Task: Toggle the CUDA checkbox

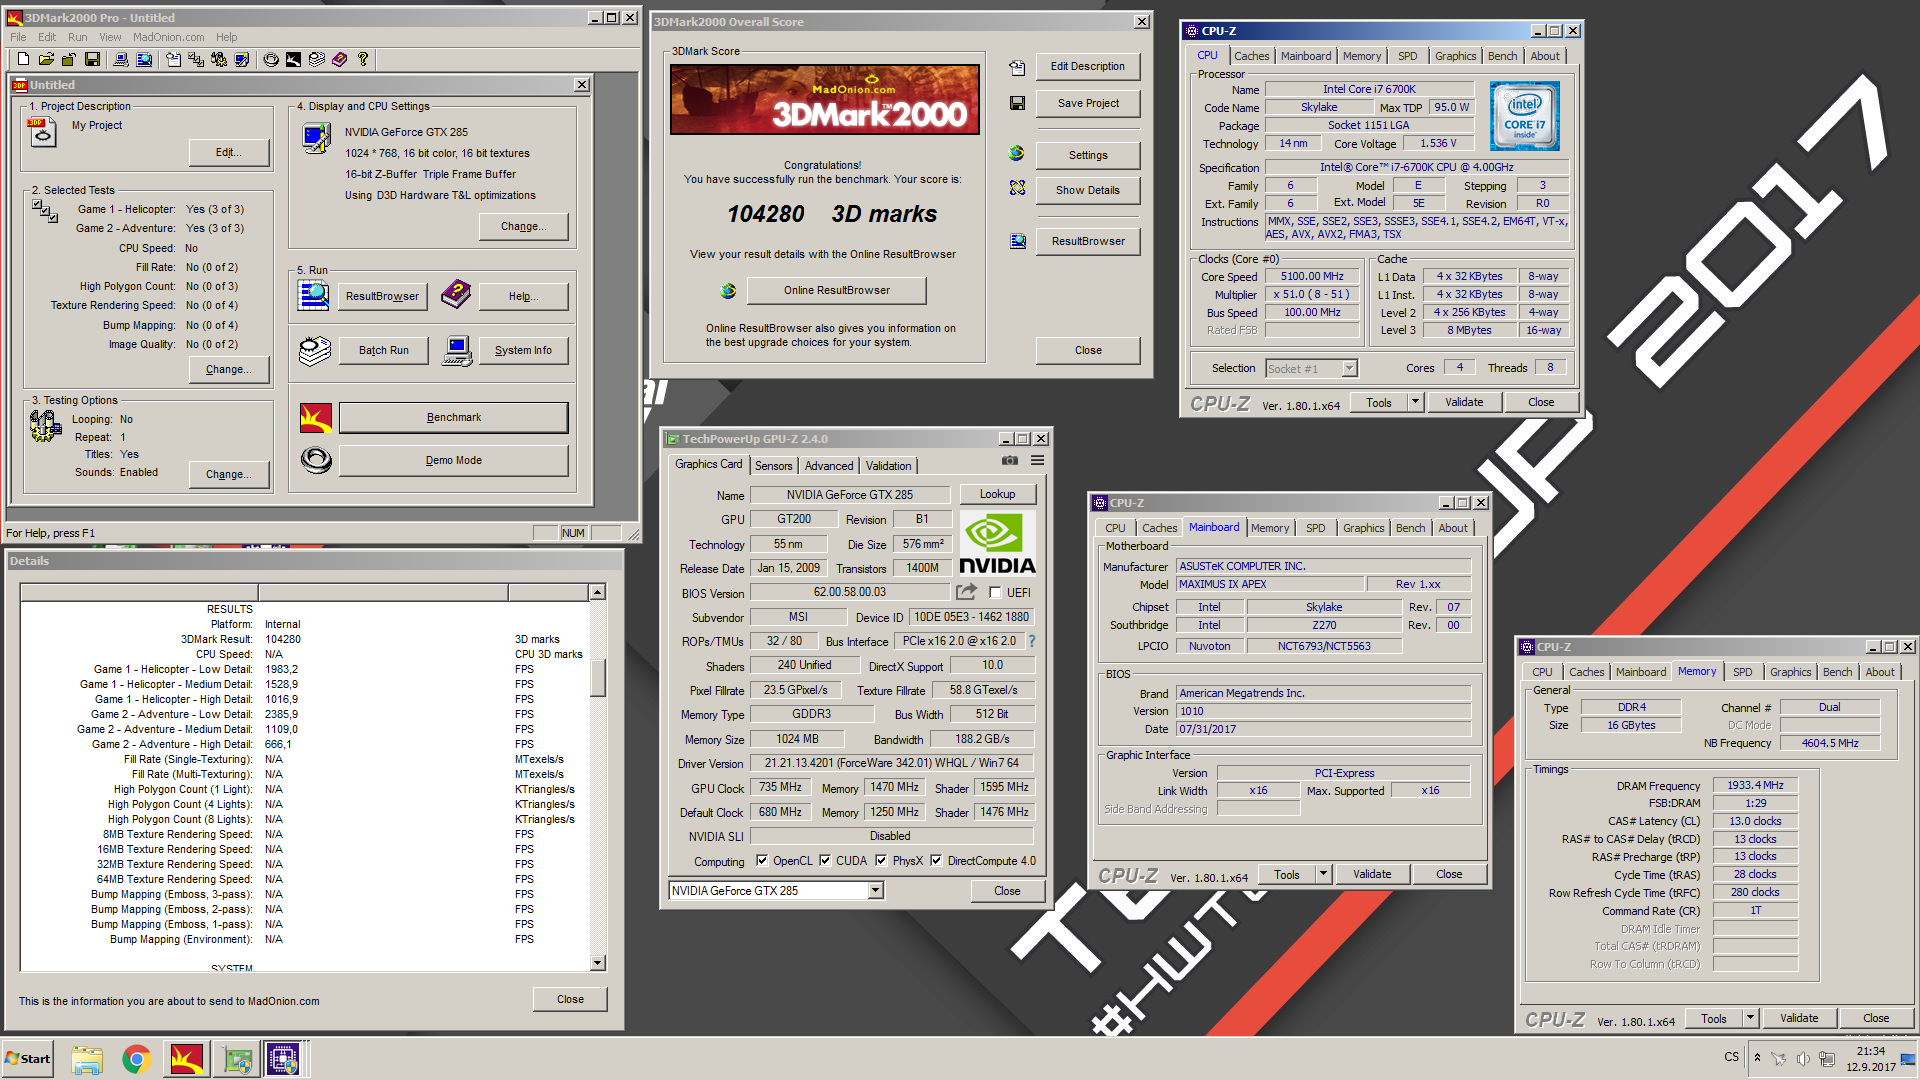Action: [x=825, y=861]
